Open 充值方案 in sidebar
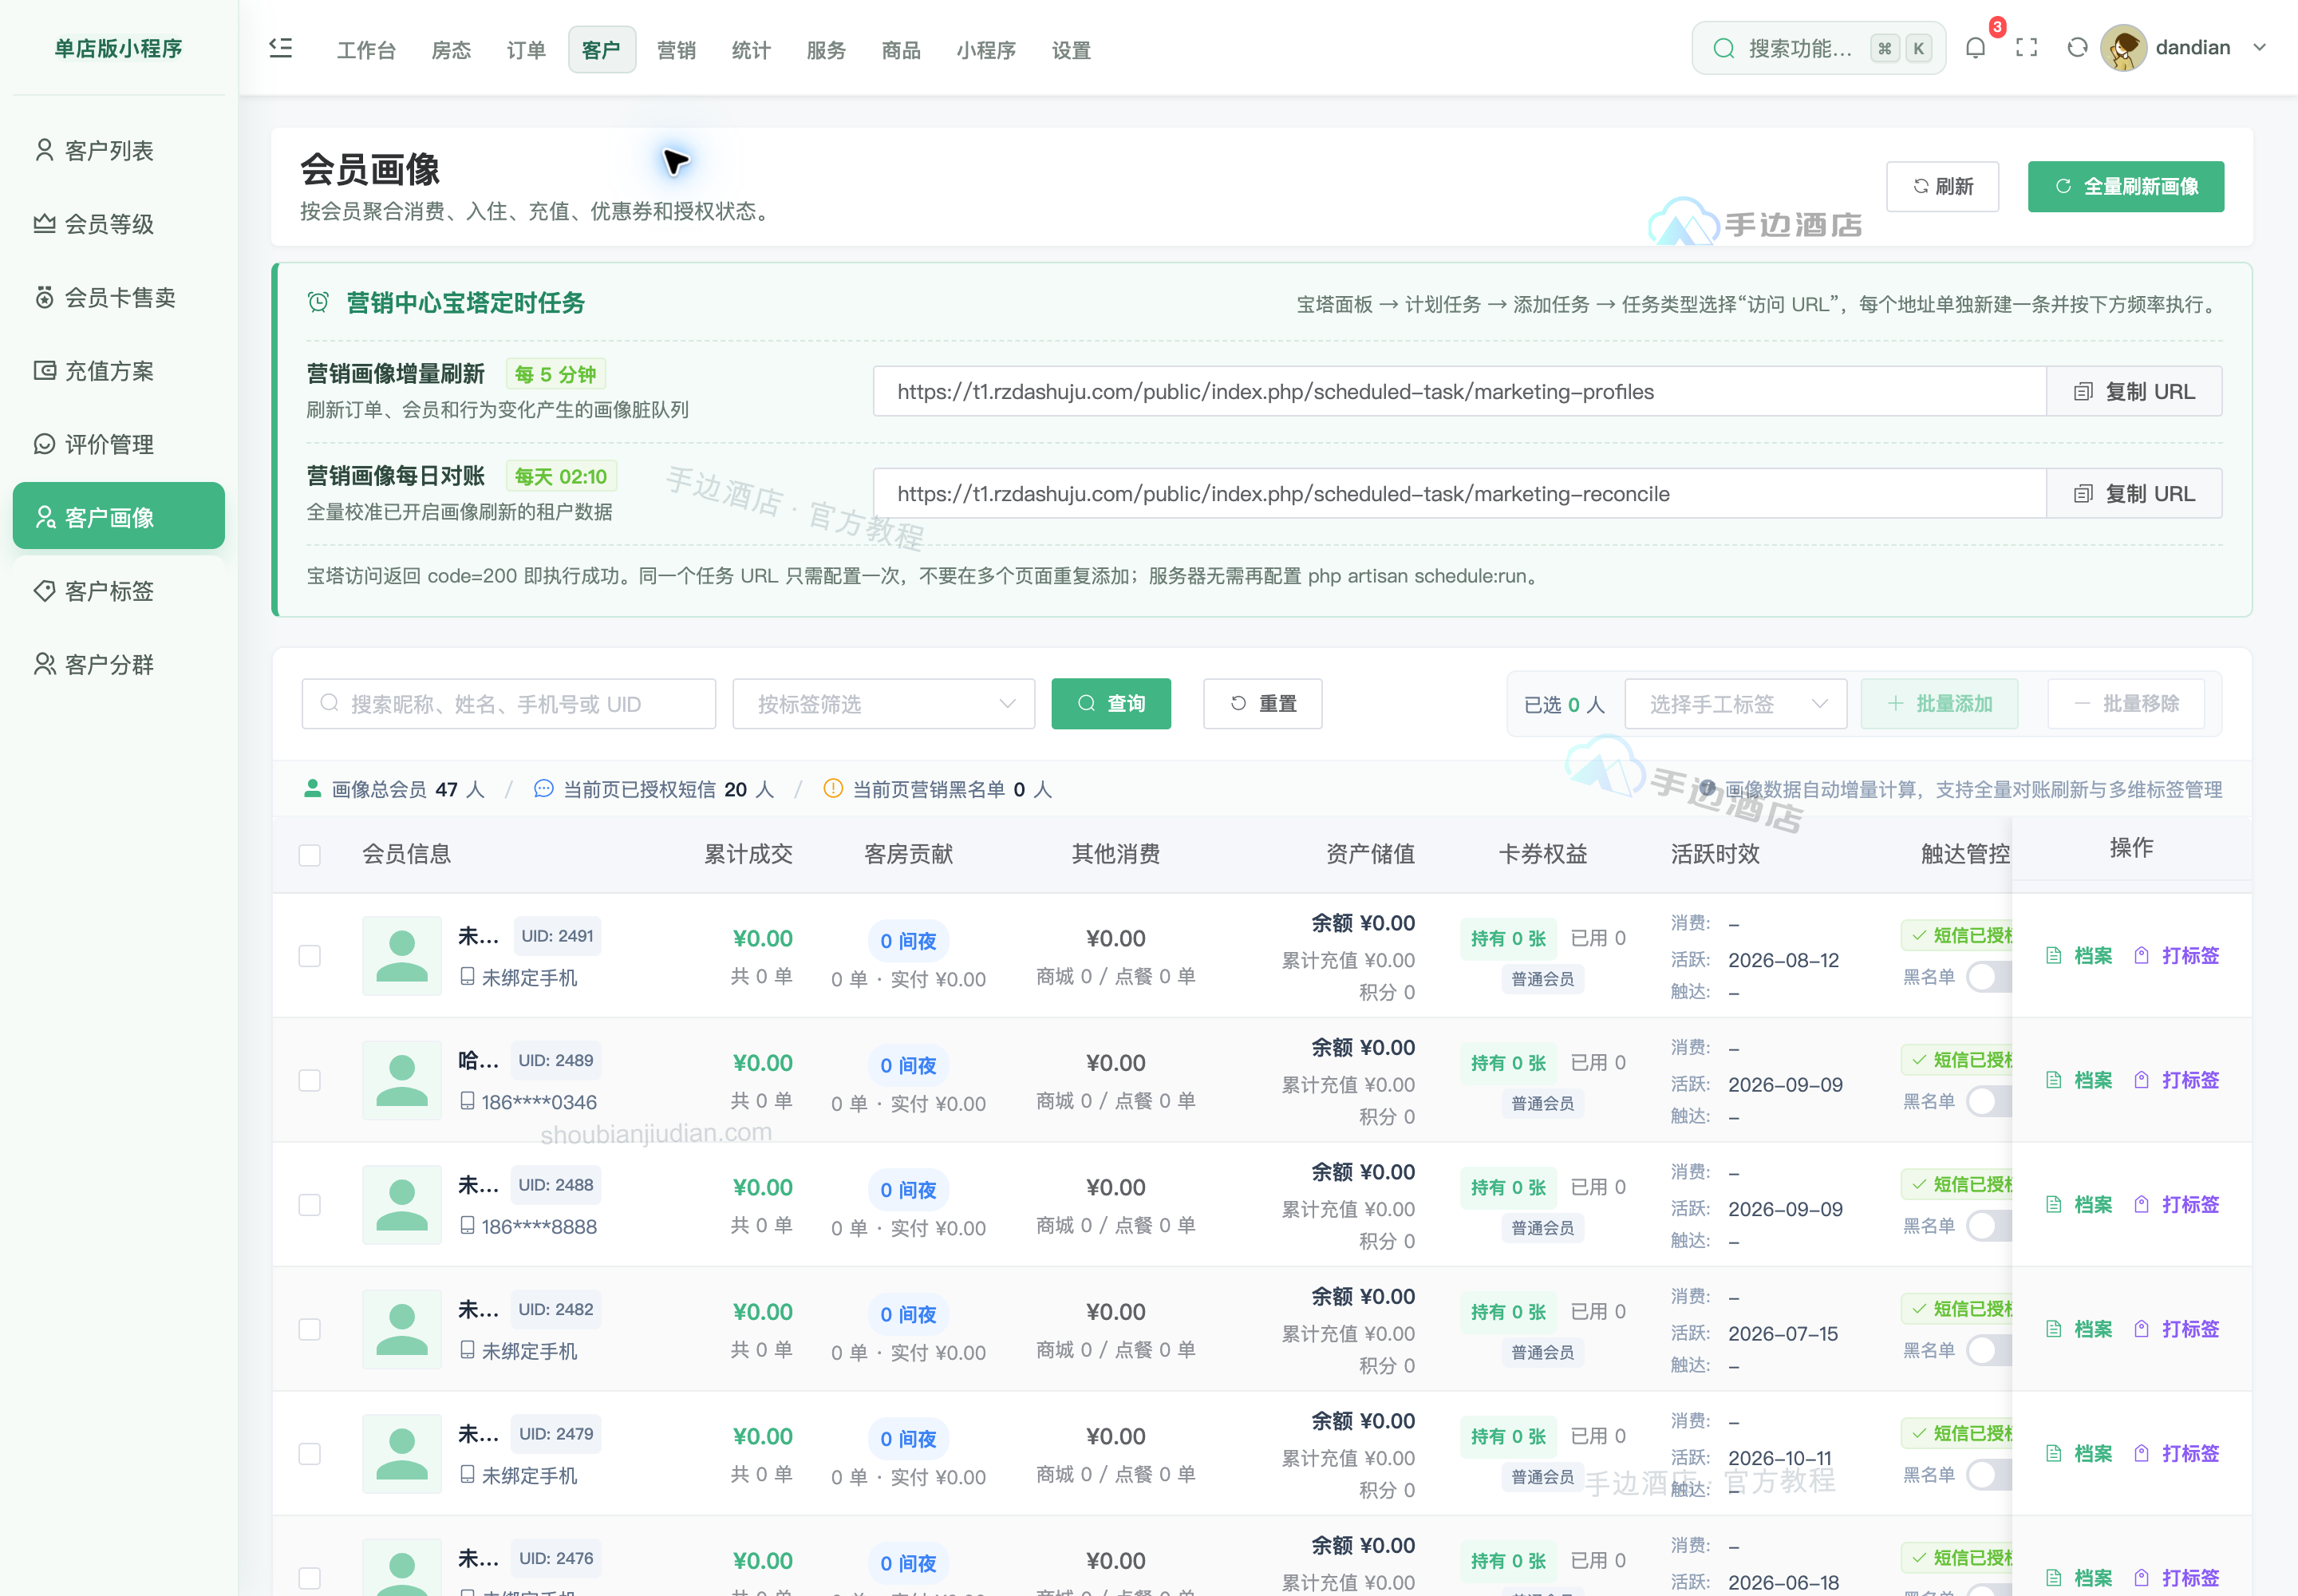 118,371
